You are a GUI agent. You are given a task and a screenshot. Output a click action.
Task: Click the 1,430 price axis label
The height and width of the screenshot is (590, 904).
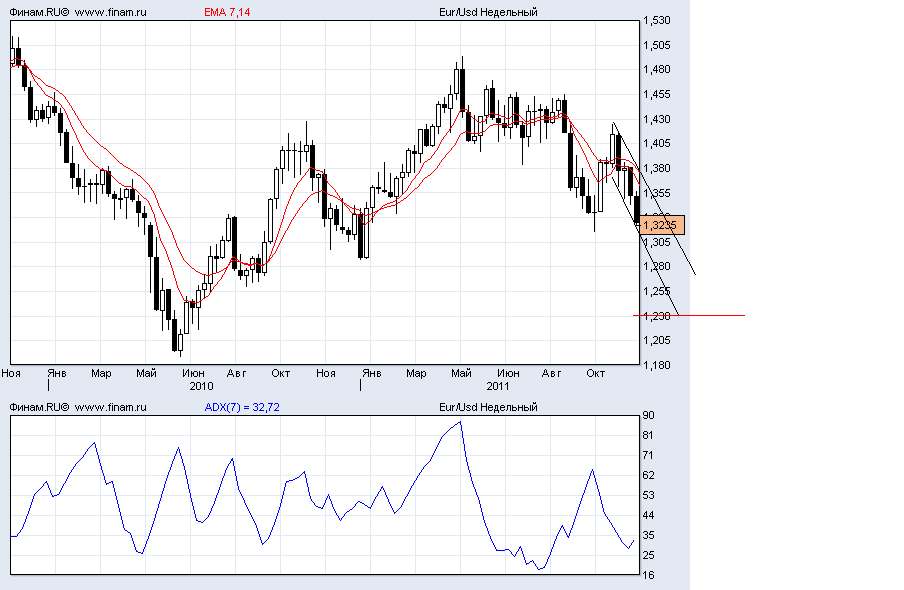(x=657, y=119)
